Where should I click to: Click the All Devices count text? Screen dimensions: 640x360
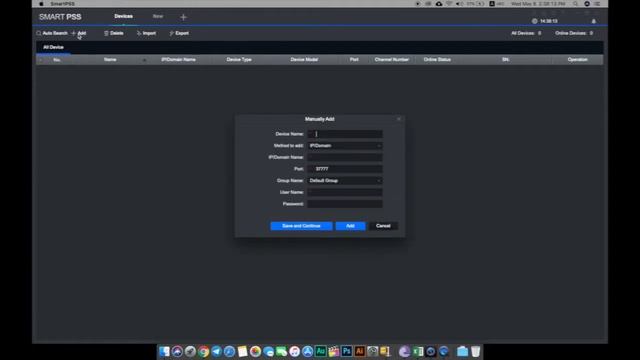pos(526,33)
